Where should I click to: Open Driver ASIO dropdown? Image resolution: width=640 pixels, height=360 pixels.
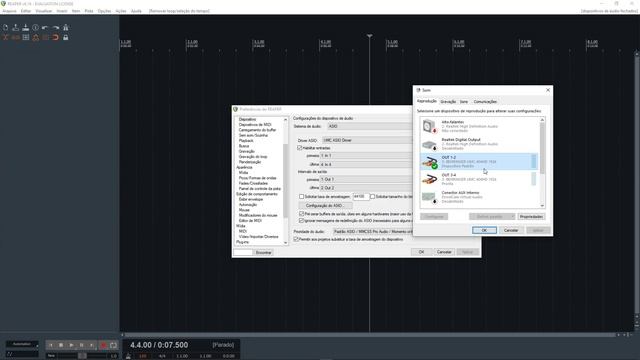[x=367, y=140]
